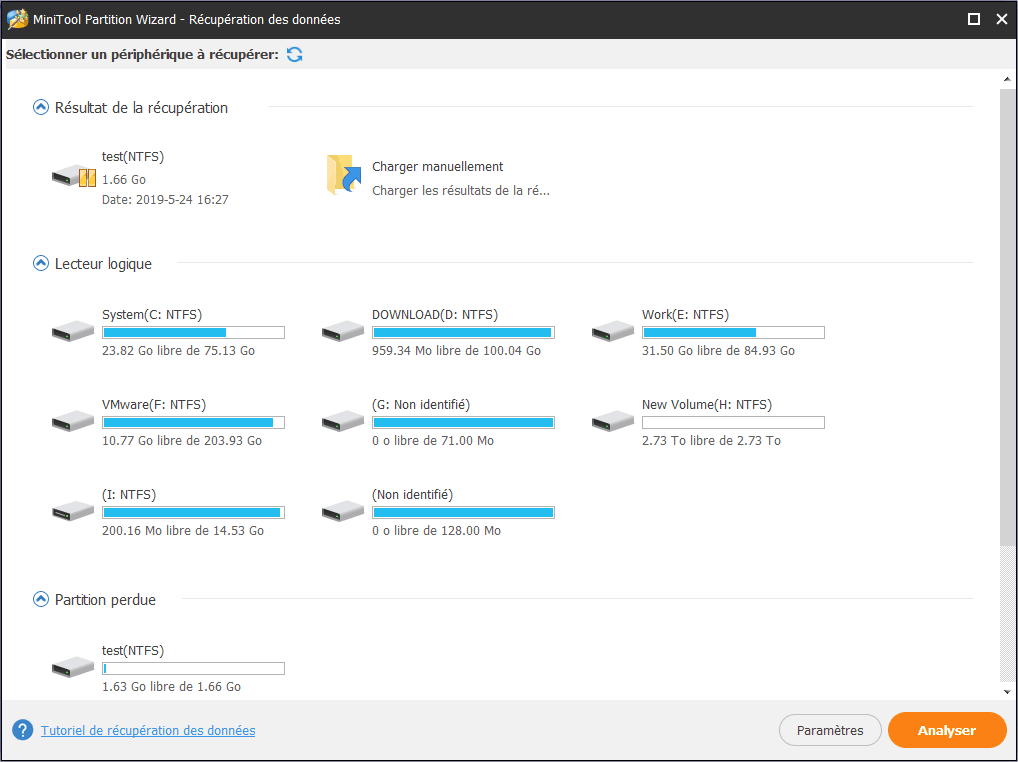1018x762 pixels.
Task: Collapse the Résultat de la récupération section
Action: click(40, 107)
